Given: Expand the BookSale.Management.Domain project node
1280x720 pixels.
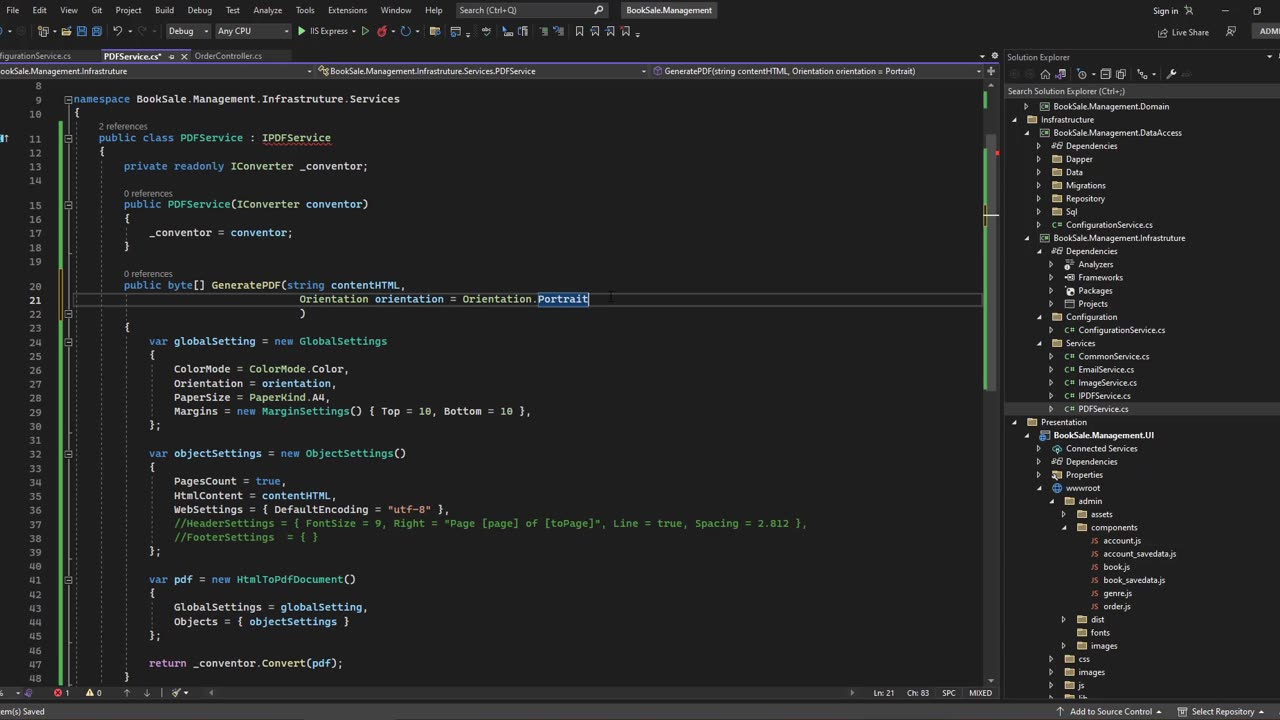Looking at the screenshot, I should point(1025,106).
